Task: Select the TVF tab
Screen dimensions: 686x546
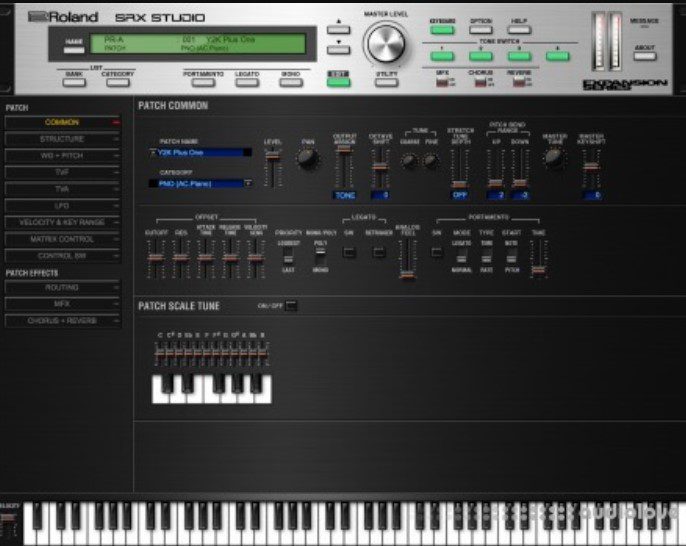Action: pos(62,172)
